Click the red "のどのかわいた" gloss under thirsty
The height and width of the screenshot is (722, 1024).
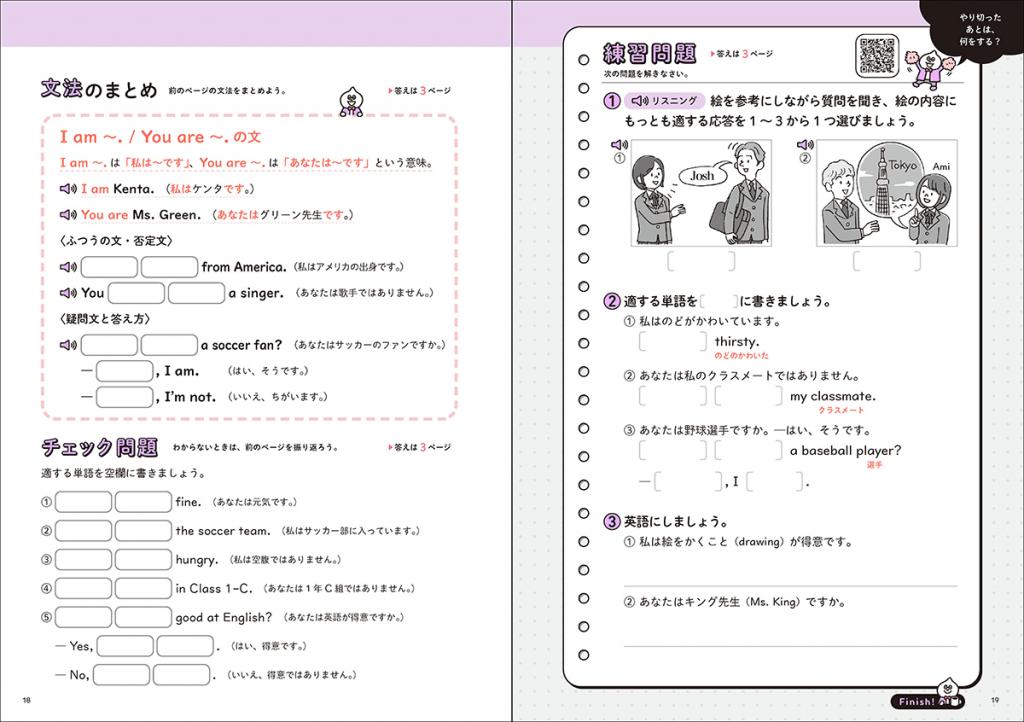pos(741,356)
